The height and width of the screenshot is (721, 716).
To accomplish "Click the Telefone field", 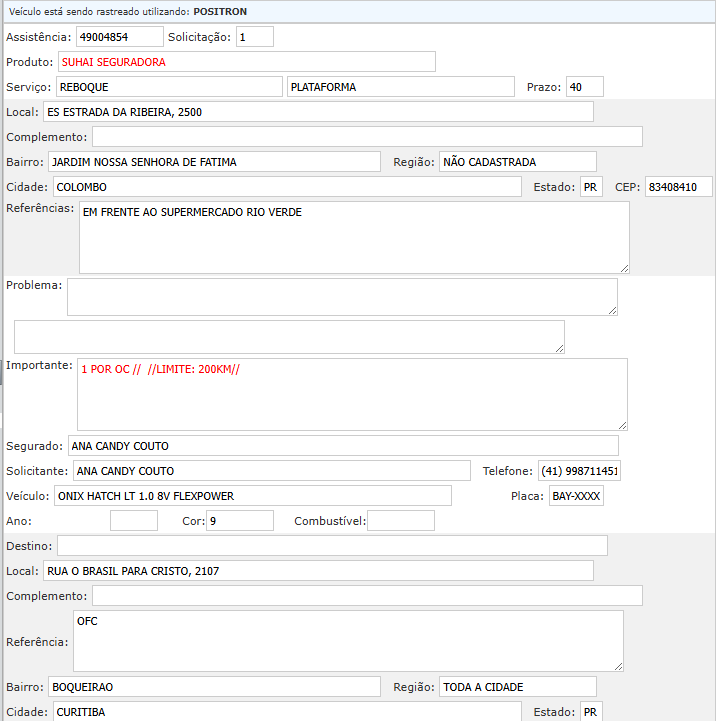I will click(x=579, y=471).
